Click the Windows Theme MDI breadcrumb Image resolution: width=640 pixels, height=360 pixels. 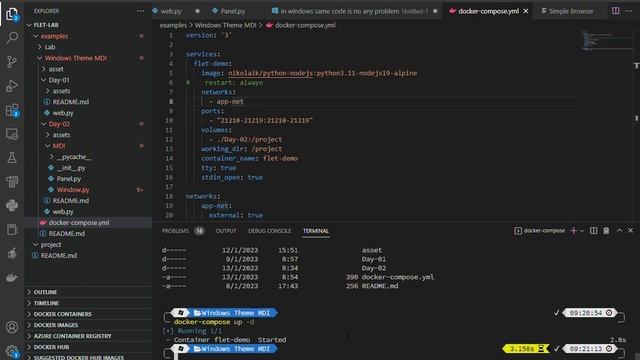tap(225, 25)
